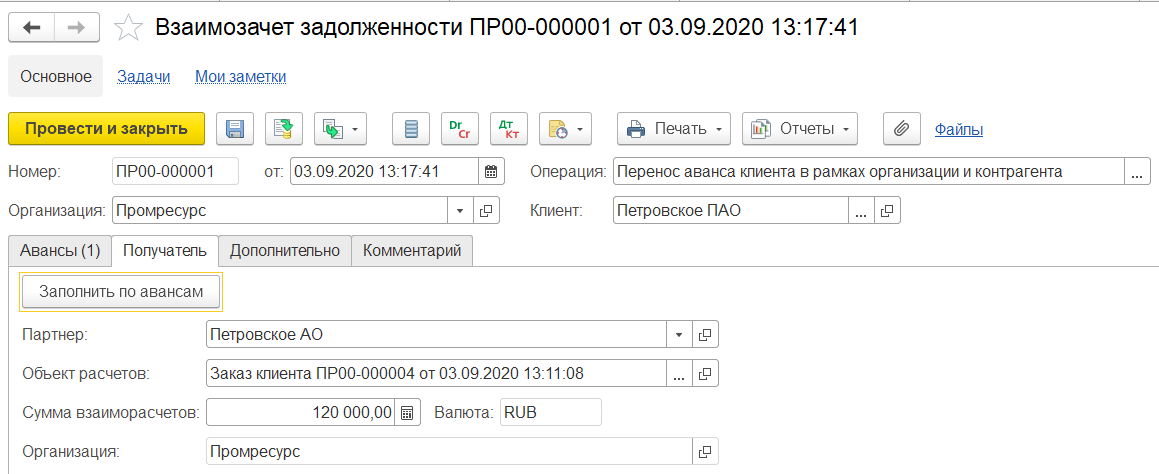Click the paperclip attachment icon
This screenshot has height=474, width=1159.
tap(901, 129)
